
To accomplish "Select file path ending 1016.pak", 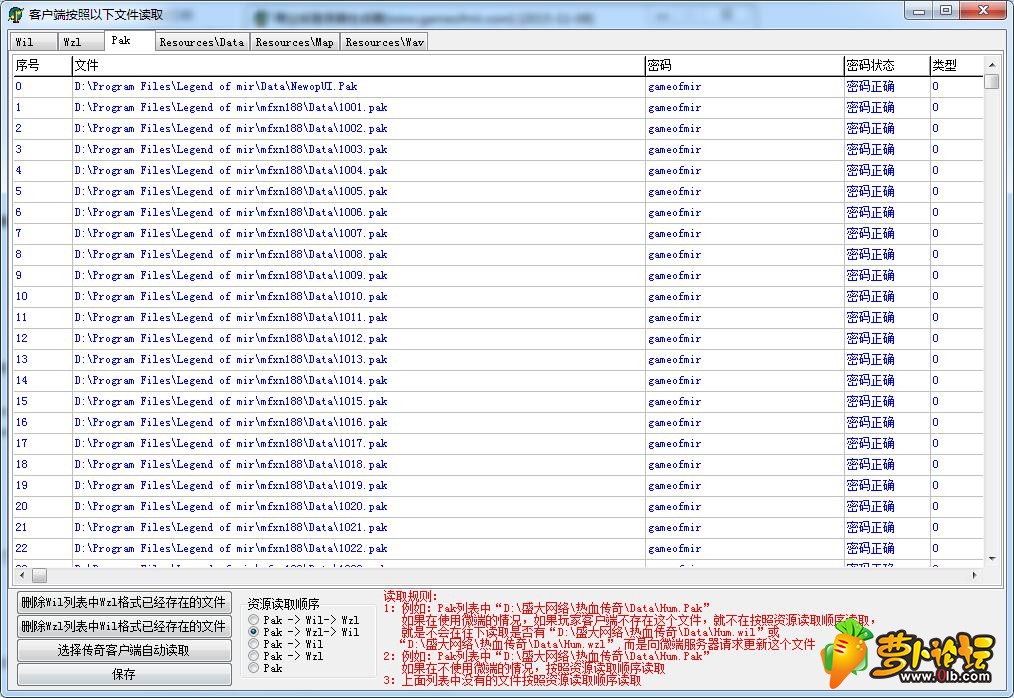I will pos(230,422).
